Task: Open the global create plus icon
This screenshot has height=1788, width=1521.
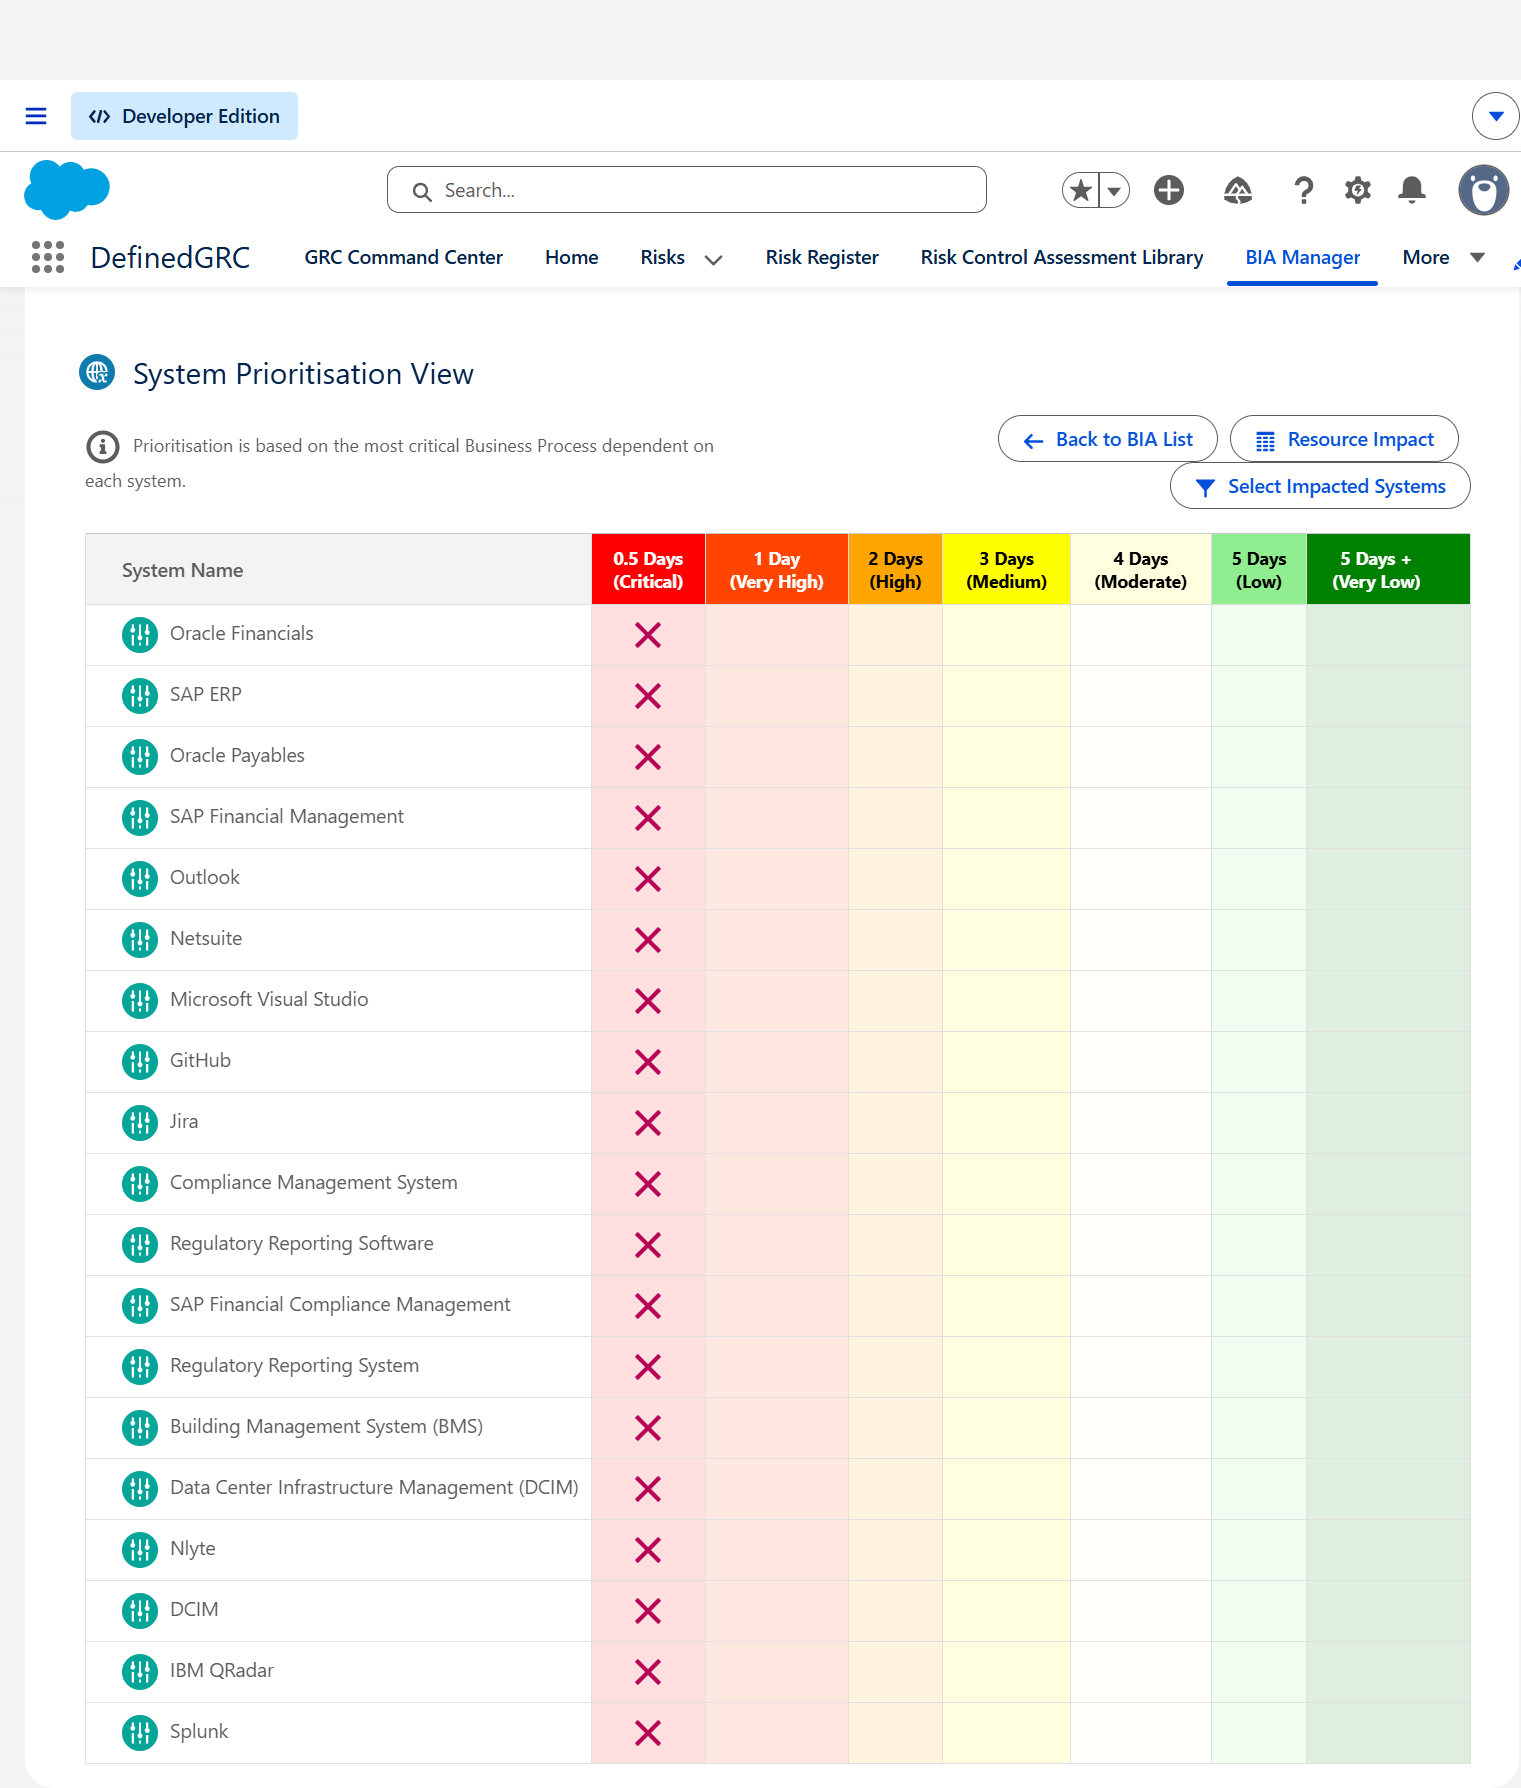Action: 1169,190
